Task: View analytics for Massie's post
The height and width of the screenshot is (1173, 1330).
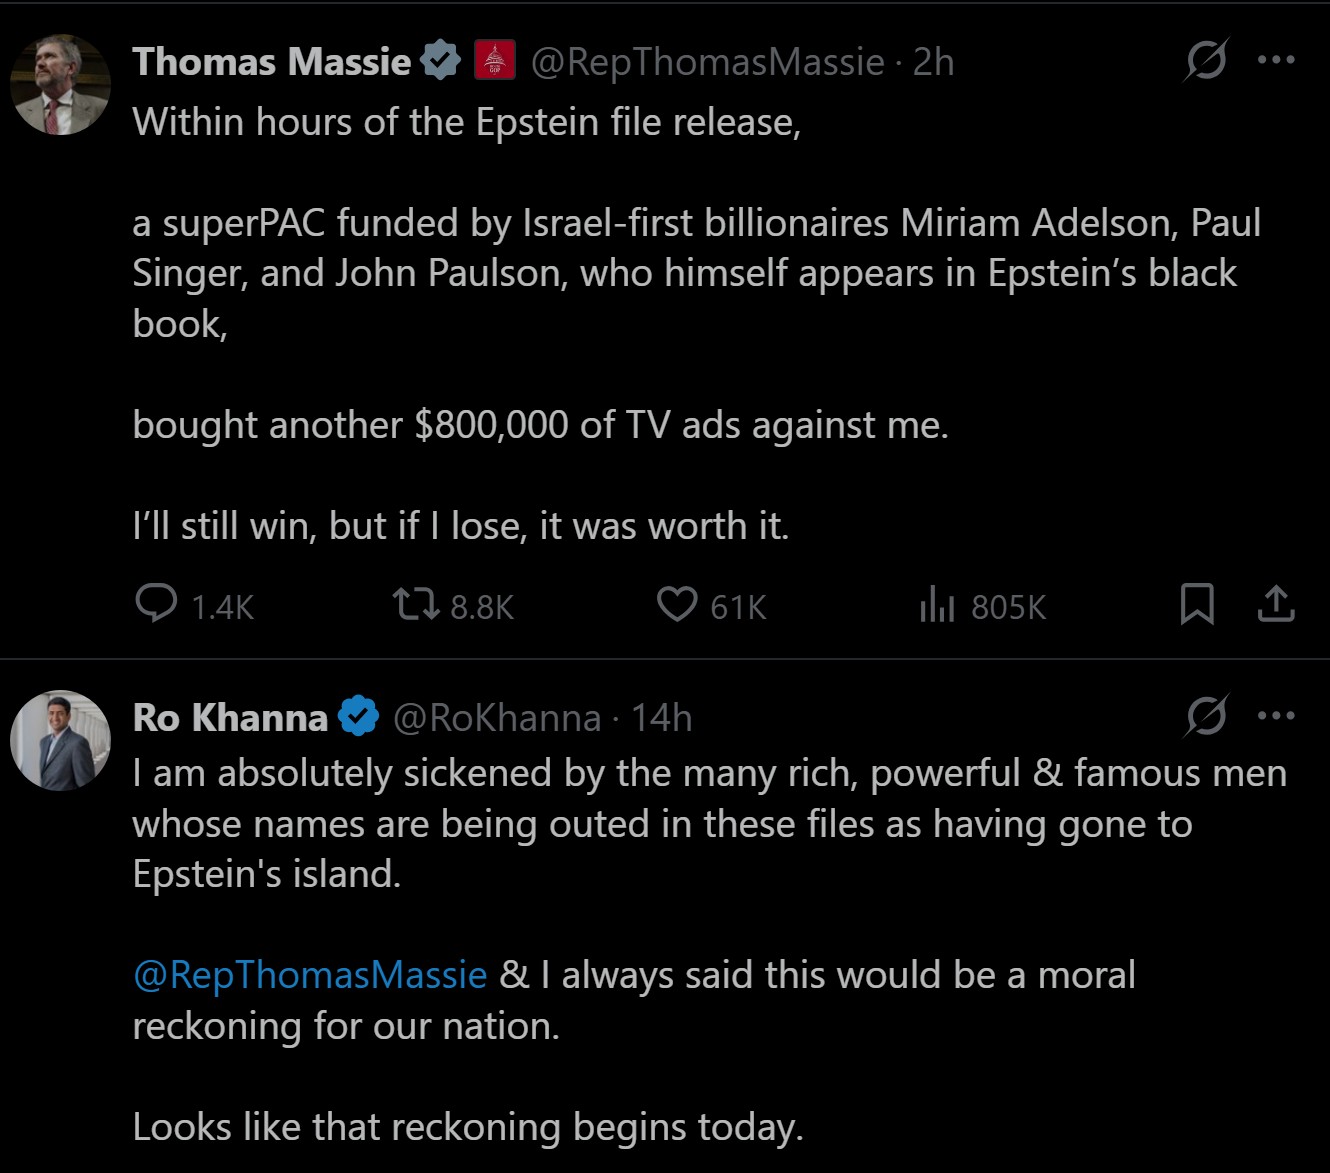Action: click(x=937, y=604)
